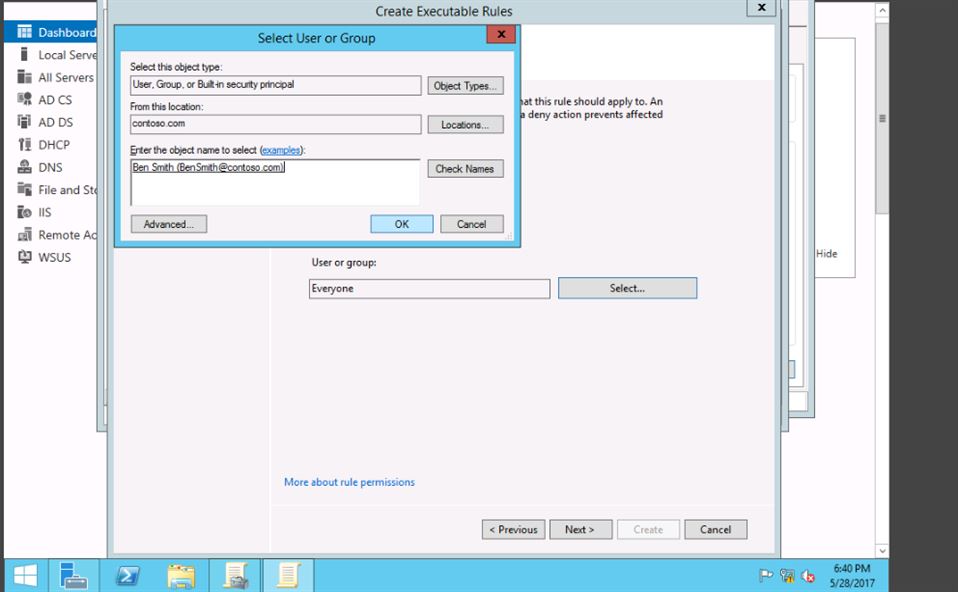Launch Server Manager from the taskbar
The image size is (958, 592).
point(73,576)
